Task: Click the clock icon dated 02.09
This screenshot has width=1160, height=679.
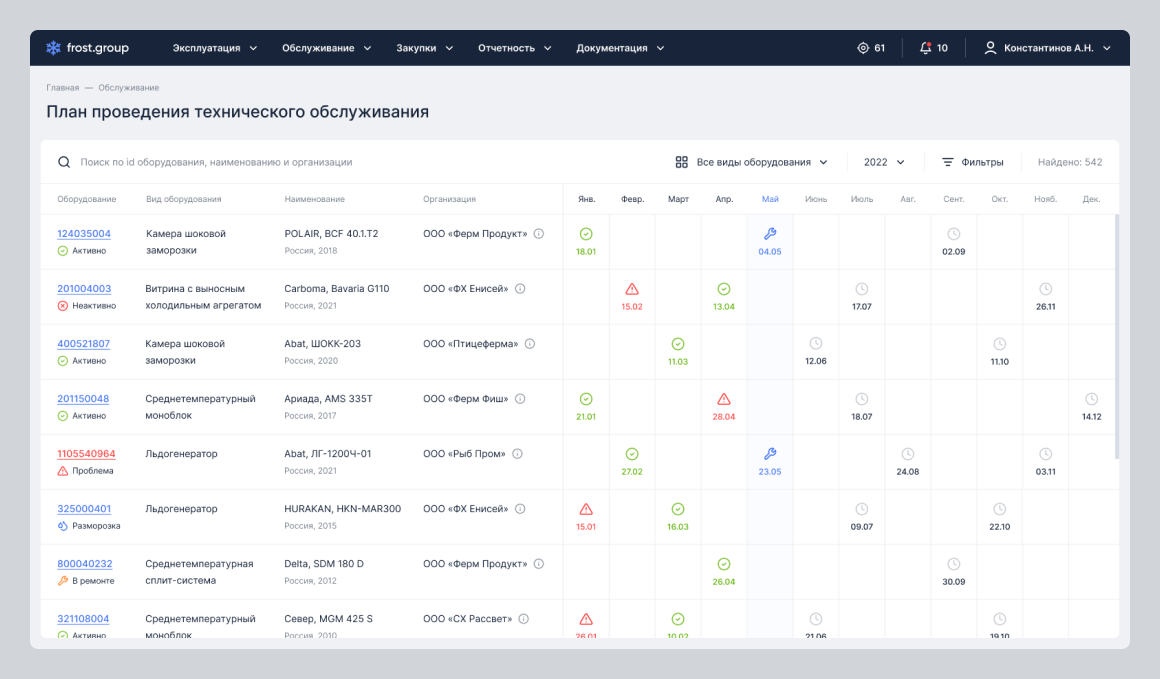Action: (x=954, y=234)
